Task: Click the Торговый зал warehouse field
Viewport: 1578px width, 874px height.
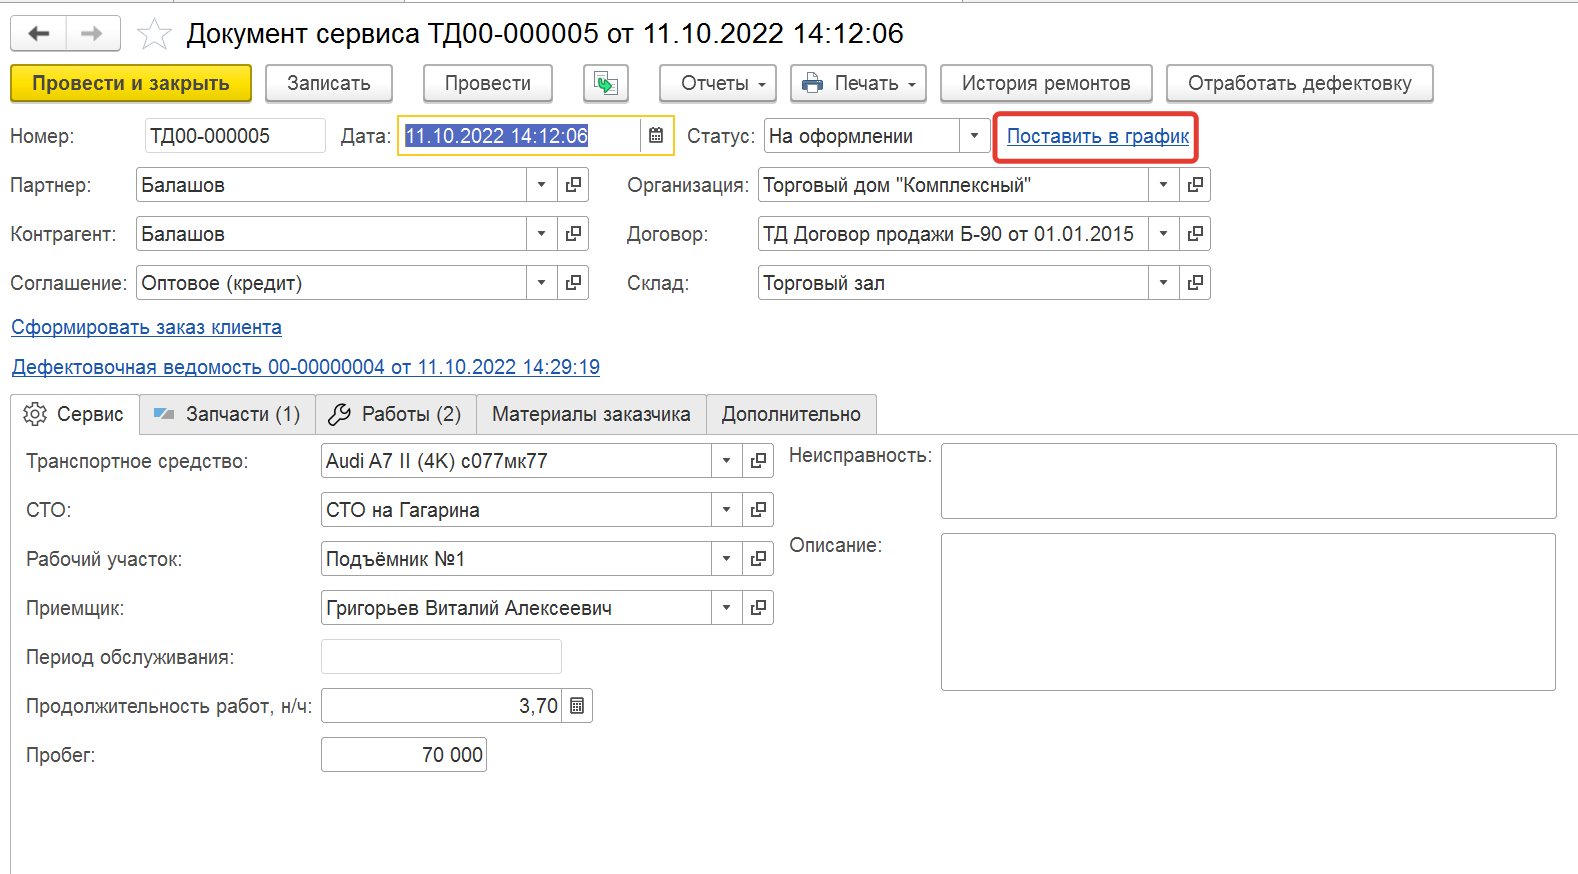Action: [953, 283]
